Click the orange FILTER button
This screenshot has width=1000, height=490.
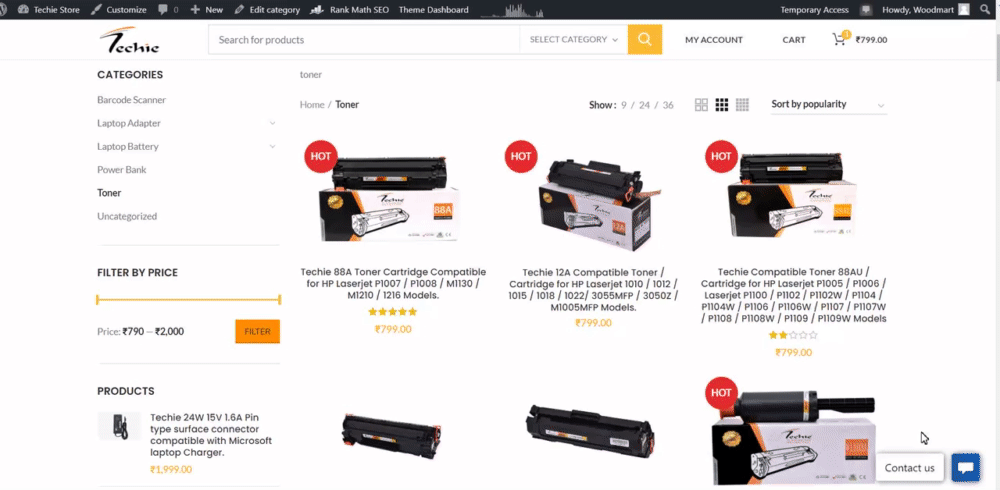tap(258, 332)
